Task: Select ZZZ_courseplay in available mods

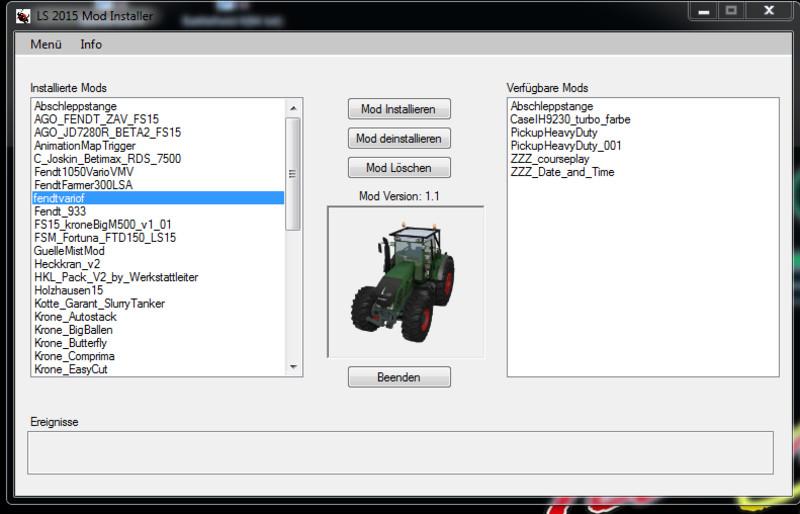Action: tap(550, 159)
